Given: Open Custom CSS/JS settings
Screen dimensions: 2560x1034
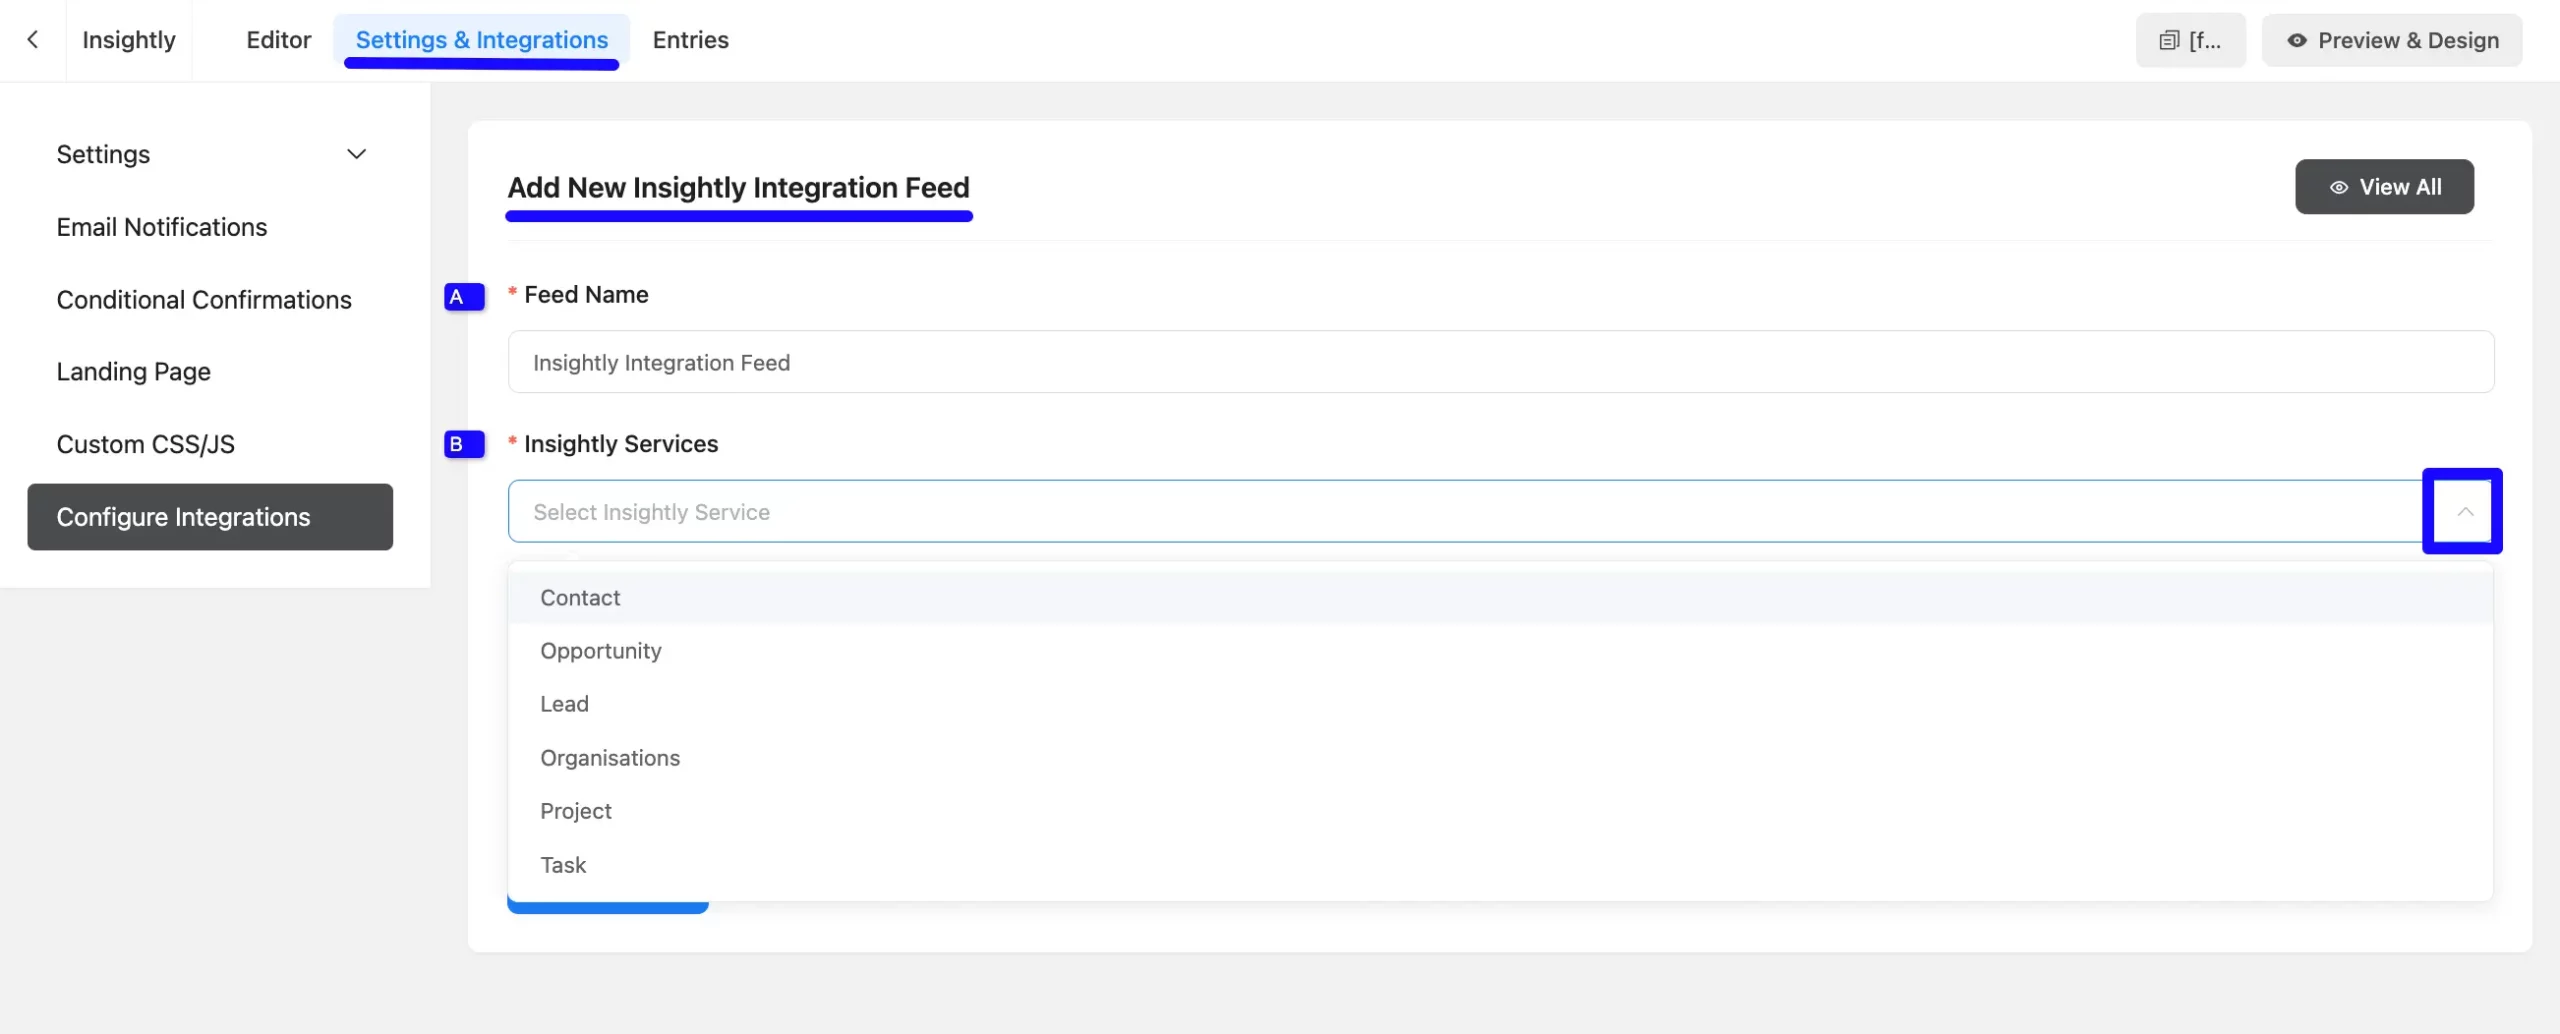Looking at the screenshot, I should [145, 444].
